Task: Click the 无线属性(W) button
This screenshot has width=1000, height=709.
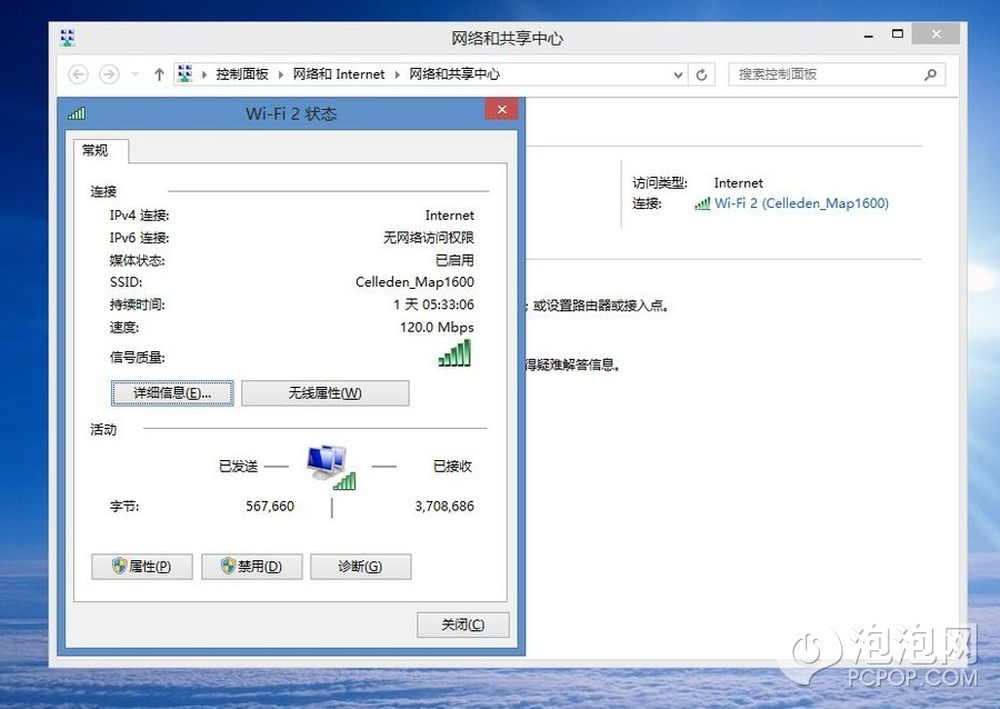Action: pos(325,393)
